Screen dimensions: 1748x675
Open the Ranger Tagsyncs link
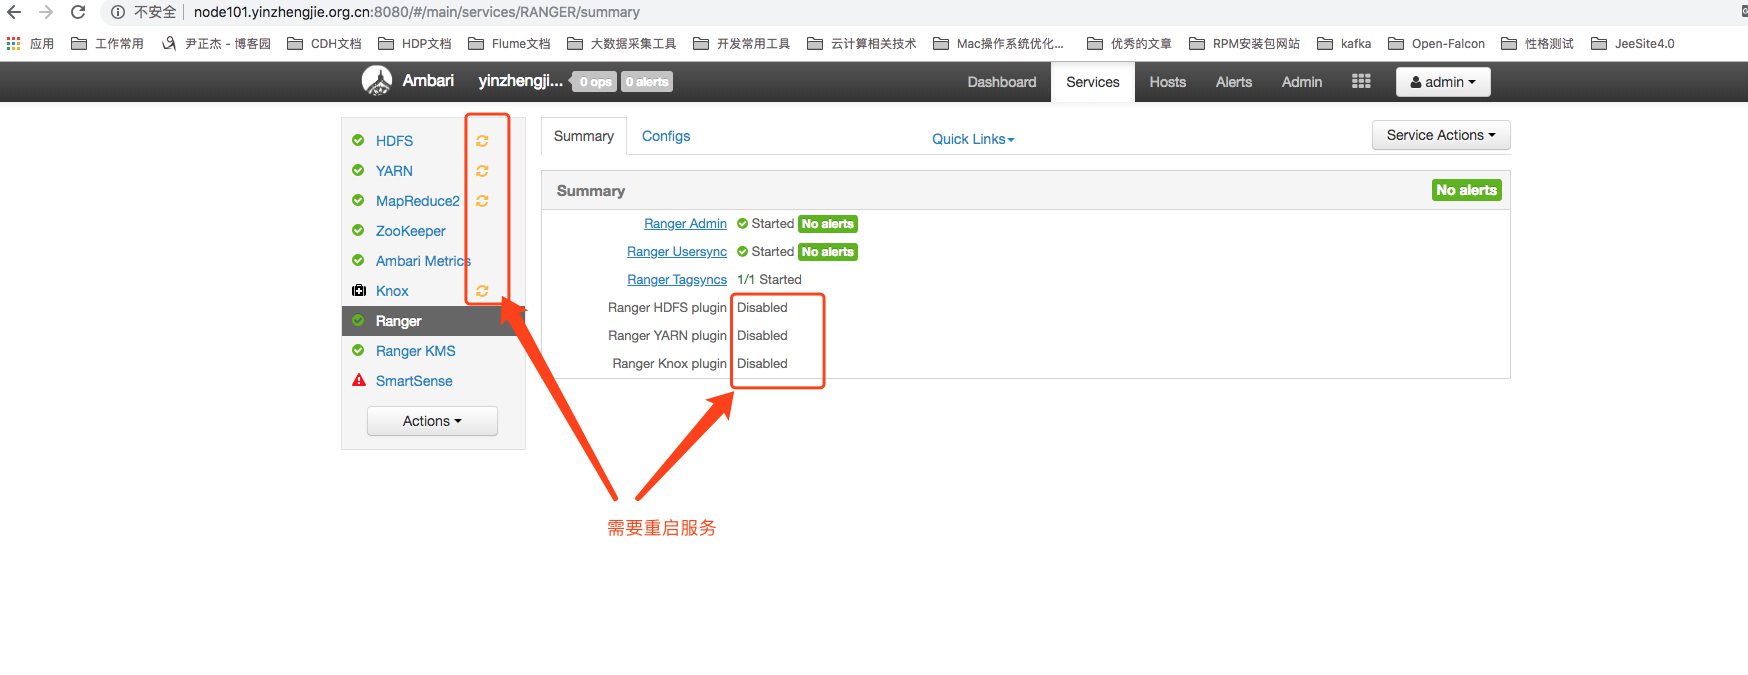pos(677,280)
